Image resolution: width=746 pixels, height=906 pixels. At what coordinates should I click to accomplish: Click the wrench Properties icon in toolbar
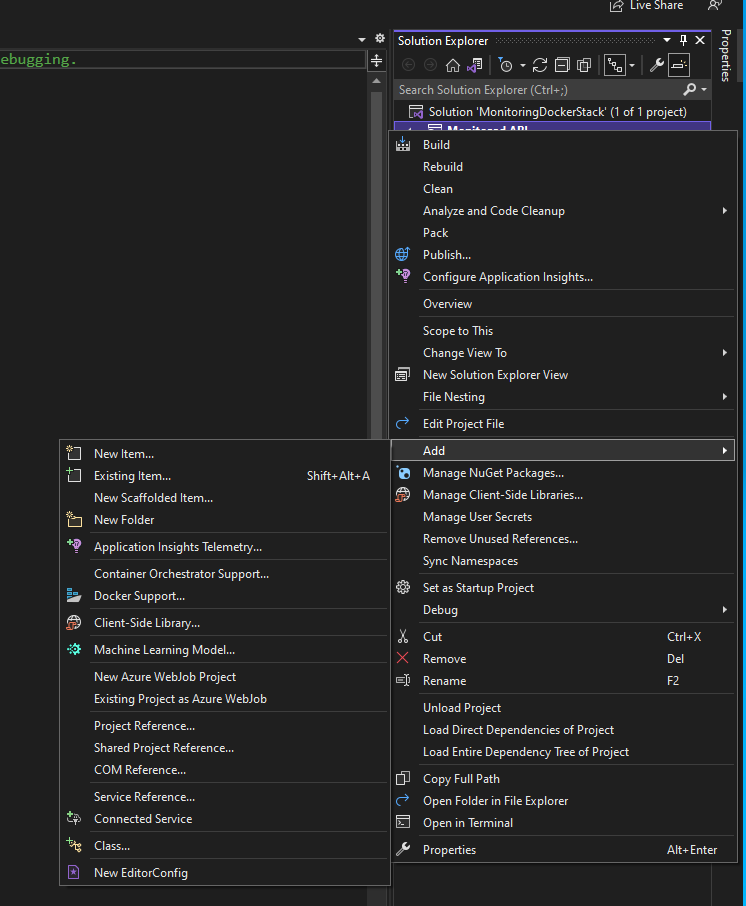(656, 65)
